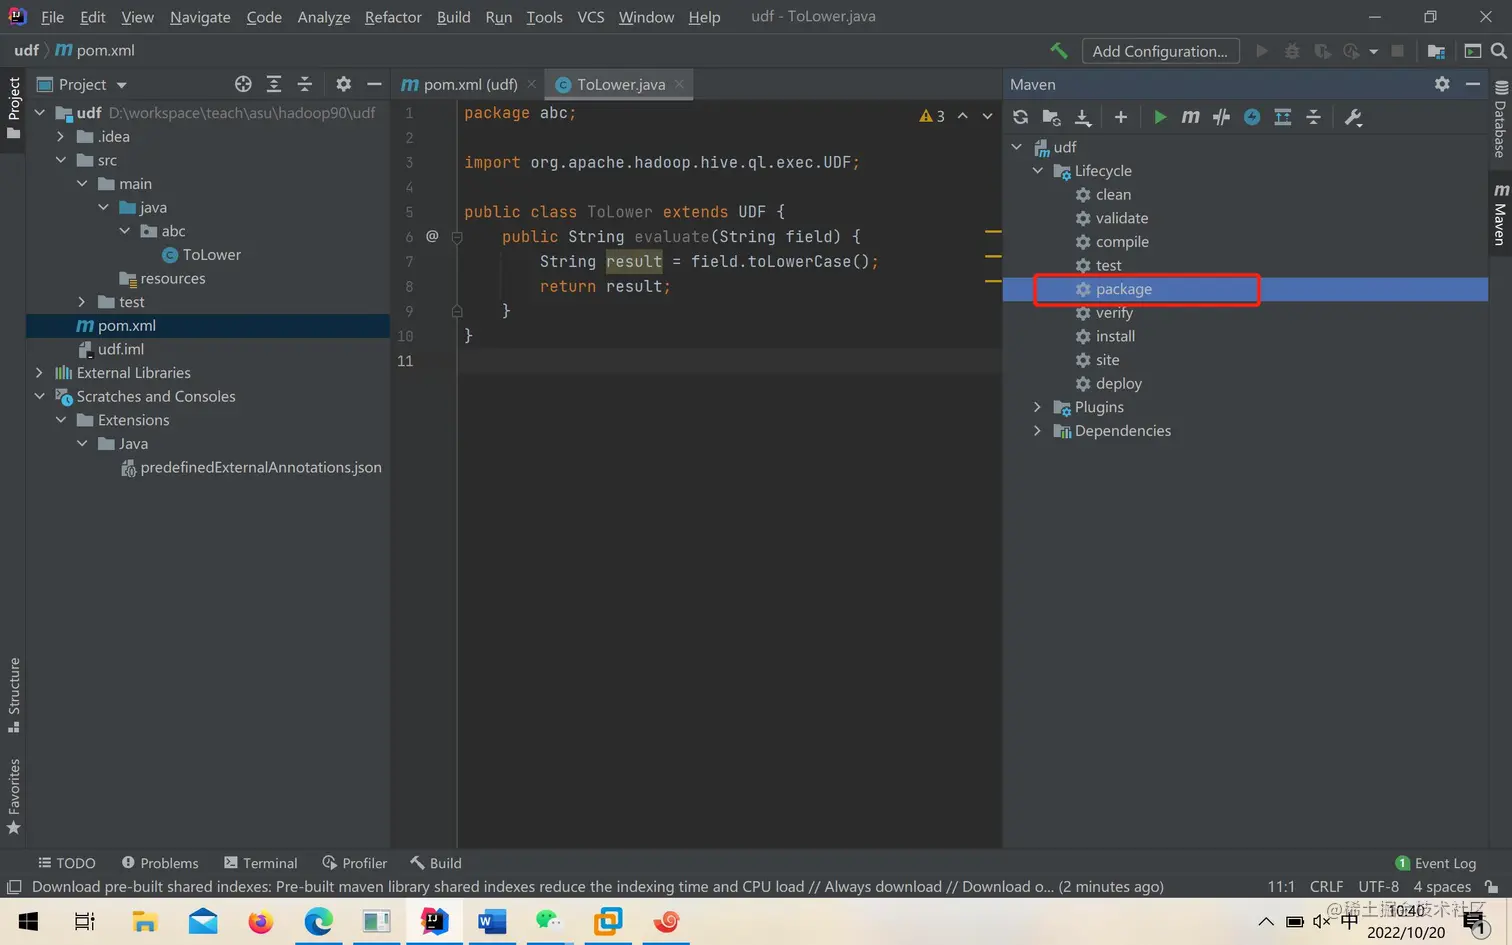
Task: Select the install lifecycle phase
Action: 1115,336
